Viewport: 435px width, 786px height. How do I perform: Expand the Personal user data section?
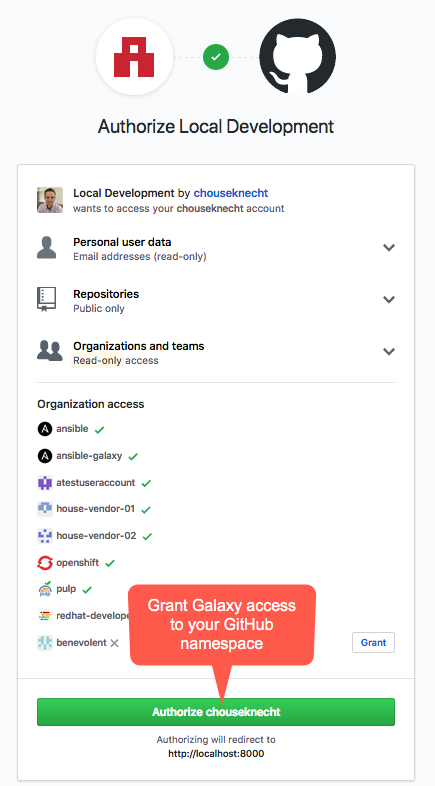tap(389, 247)
